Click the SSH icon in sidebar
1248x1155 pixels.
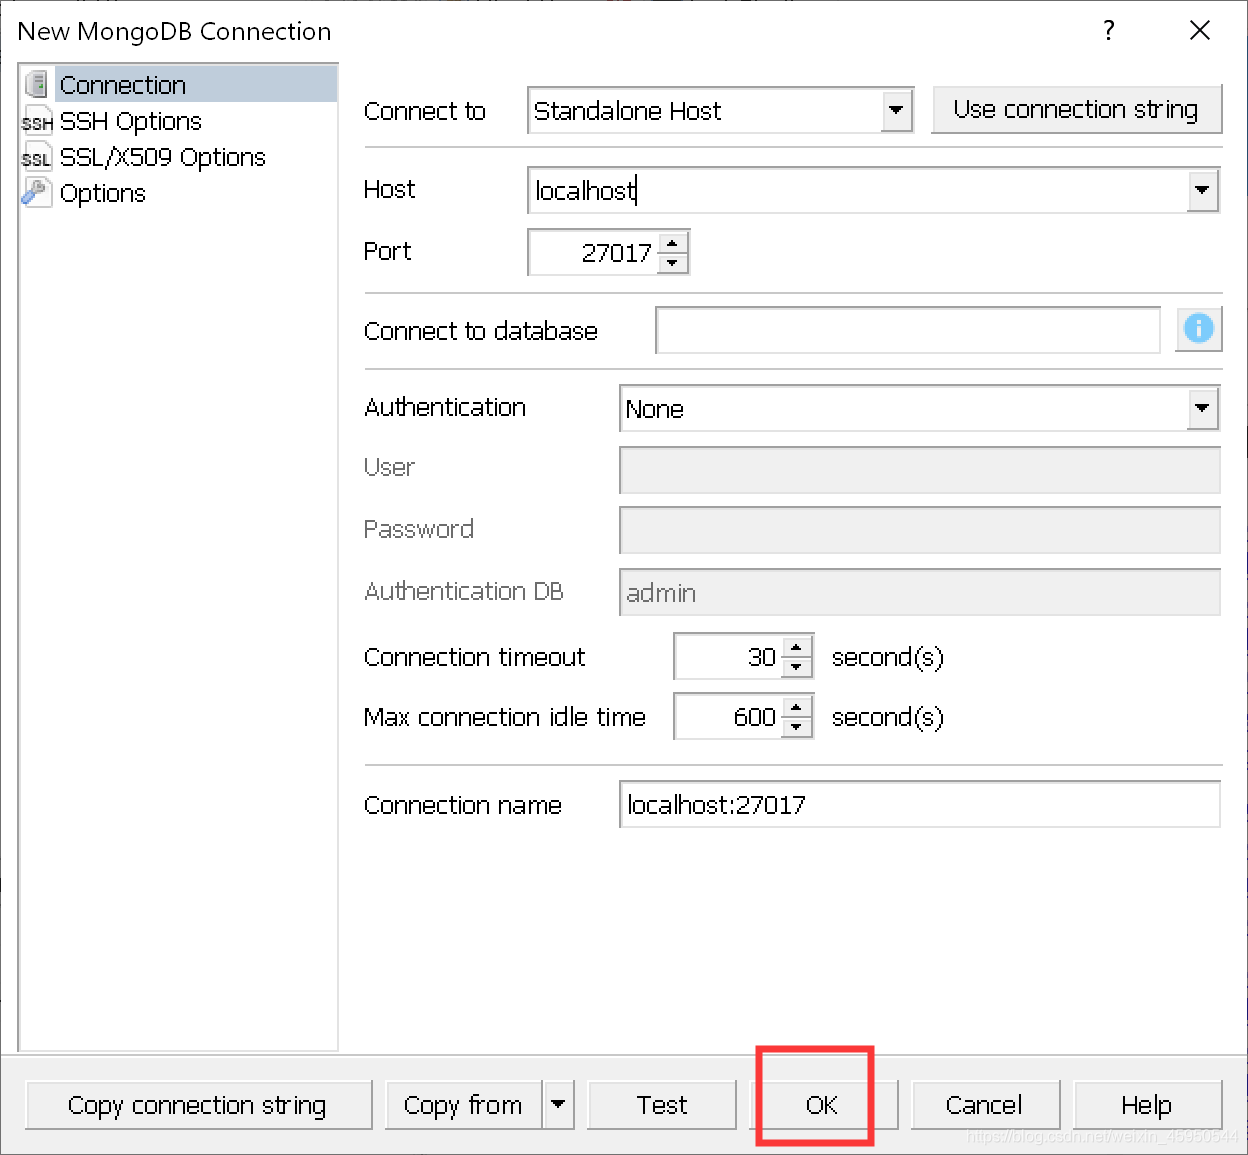click(x=37, y=121)
